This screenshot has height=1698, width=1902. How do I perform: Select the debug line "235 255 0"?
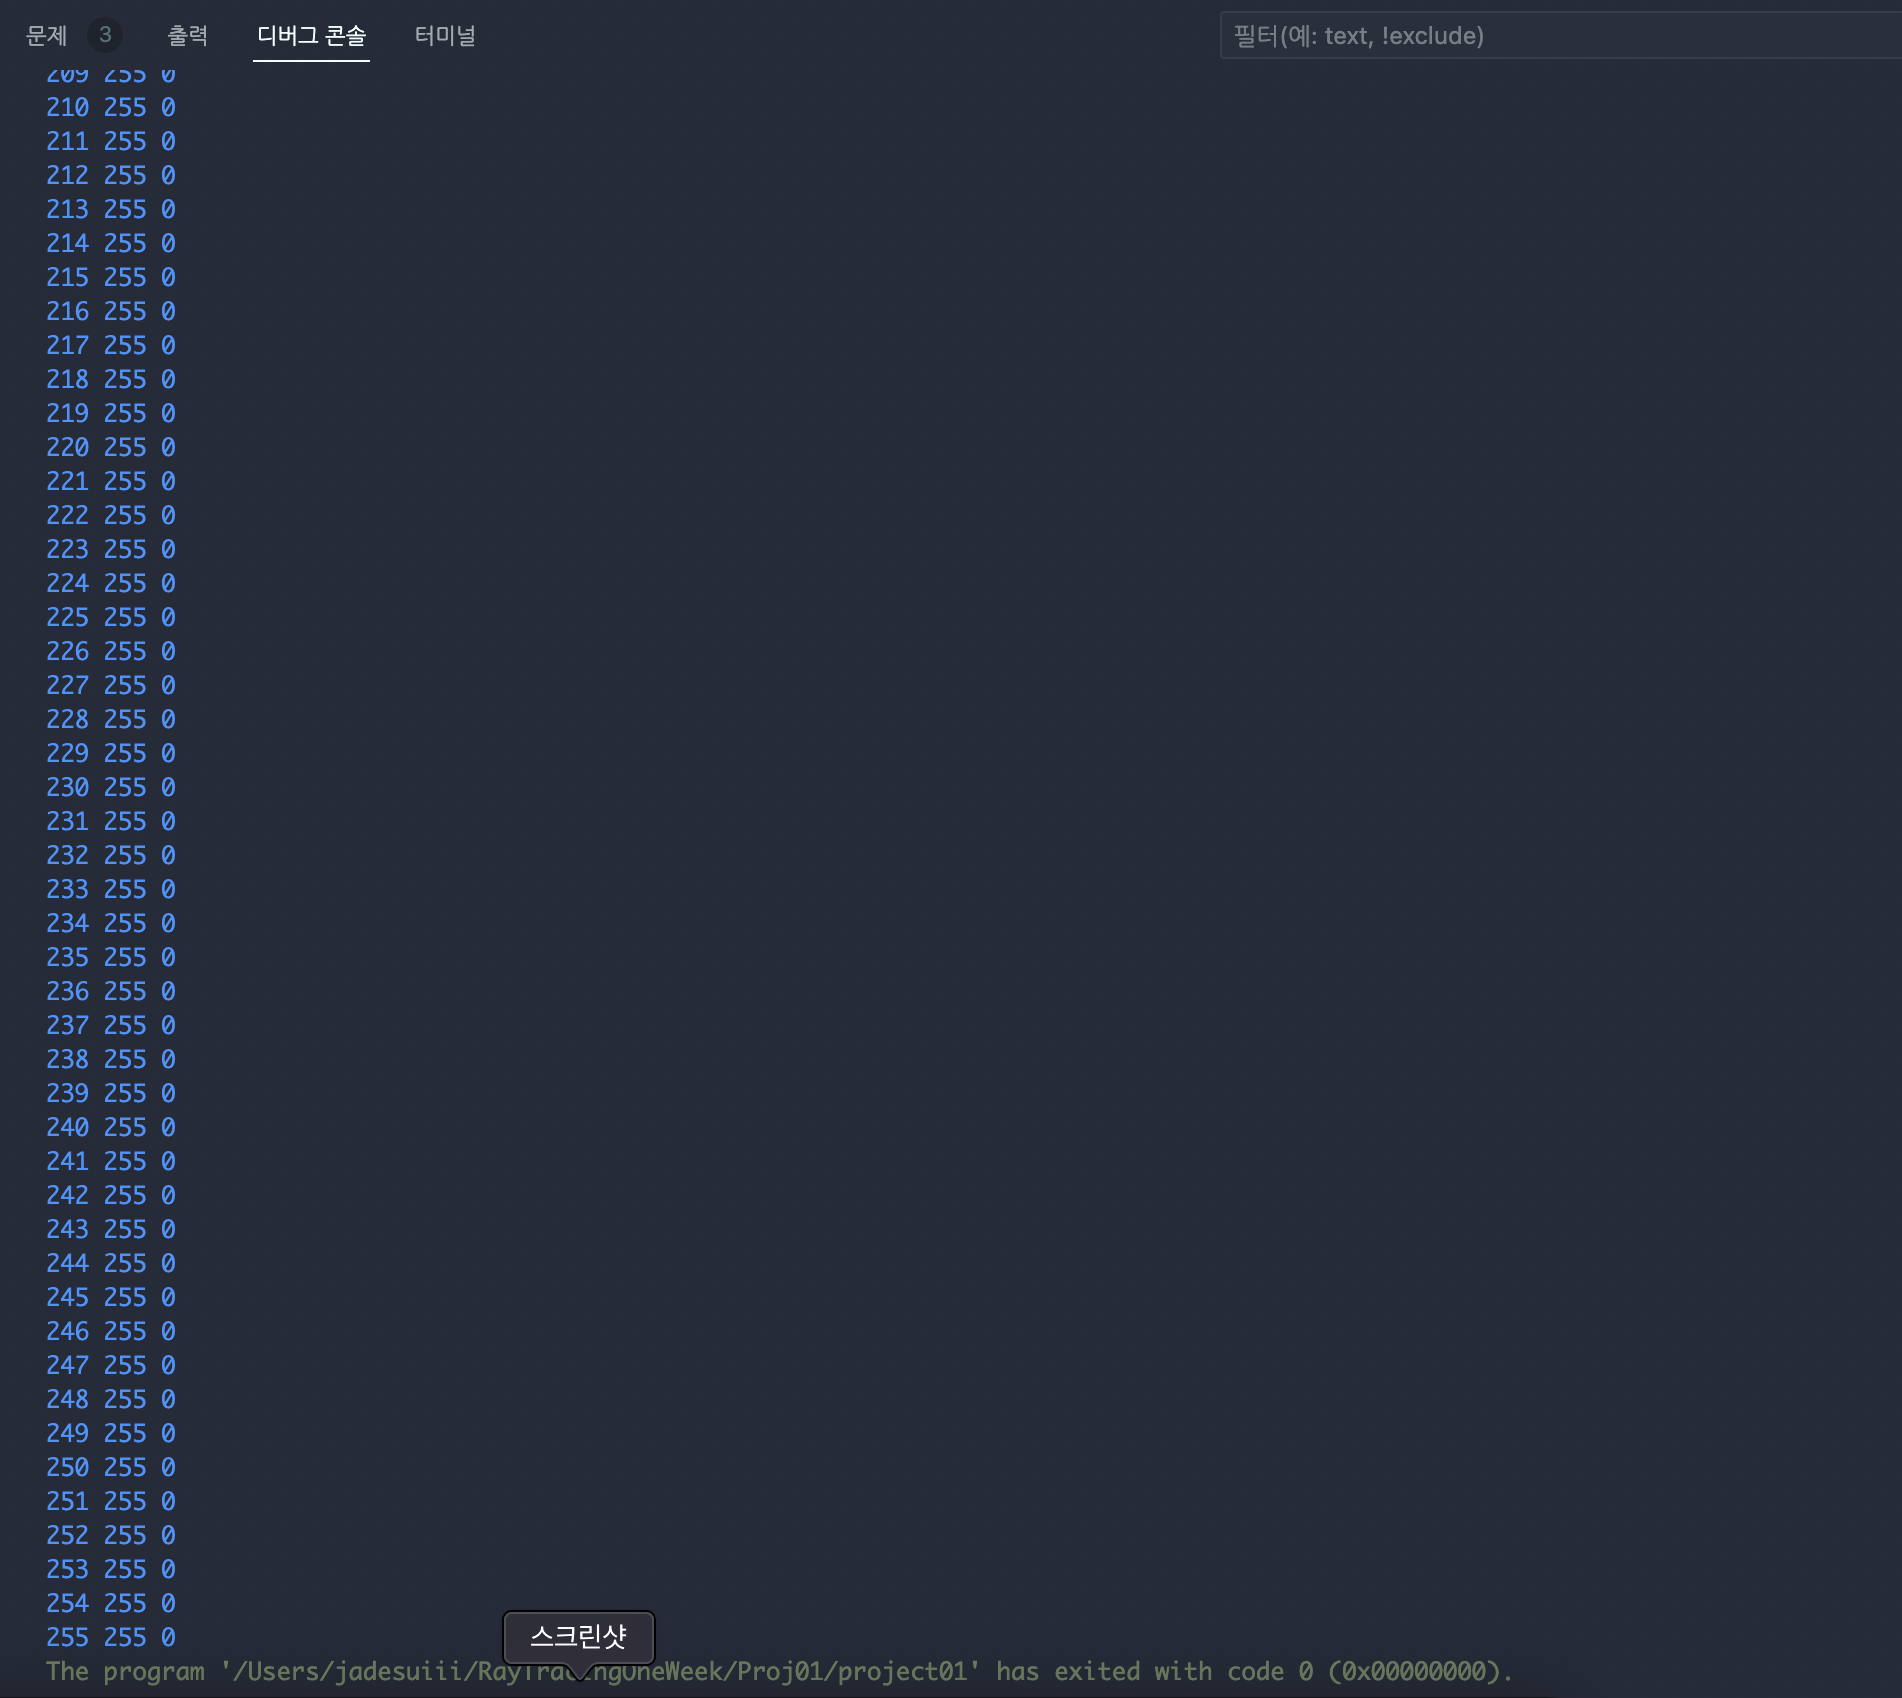111,957
